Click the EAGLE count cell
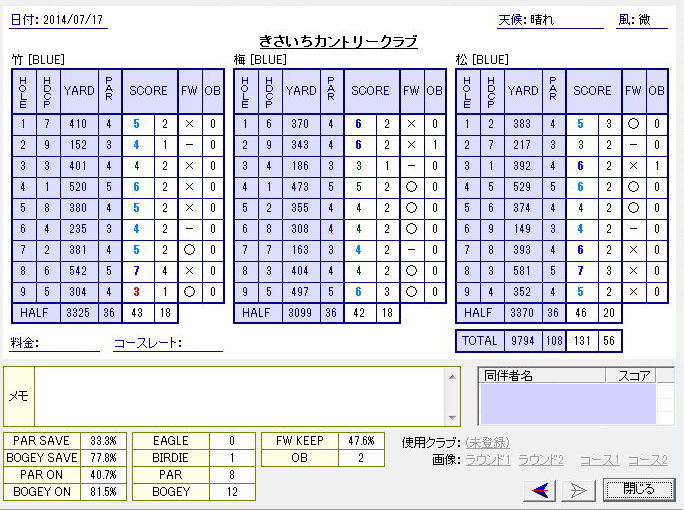The width and height of the screenshot is (684, 510). pos(232,441)
